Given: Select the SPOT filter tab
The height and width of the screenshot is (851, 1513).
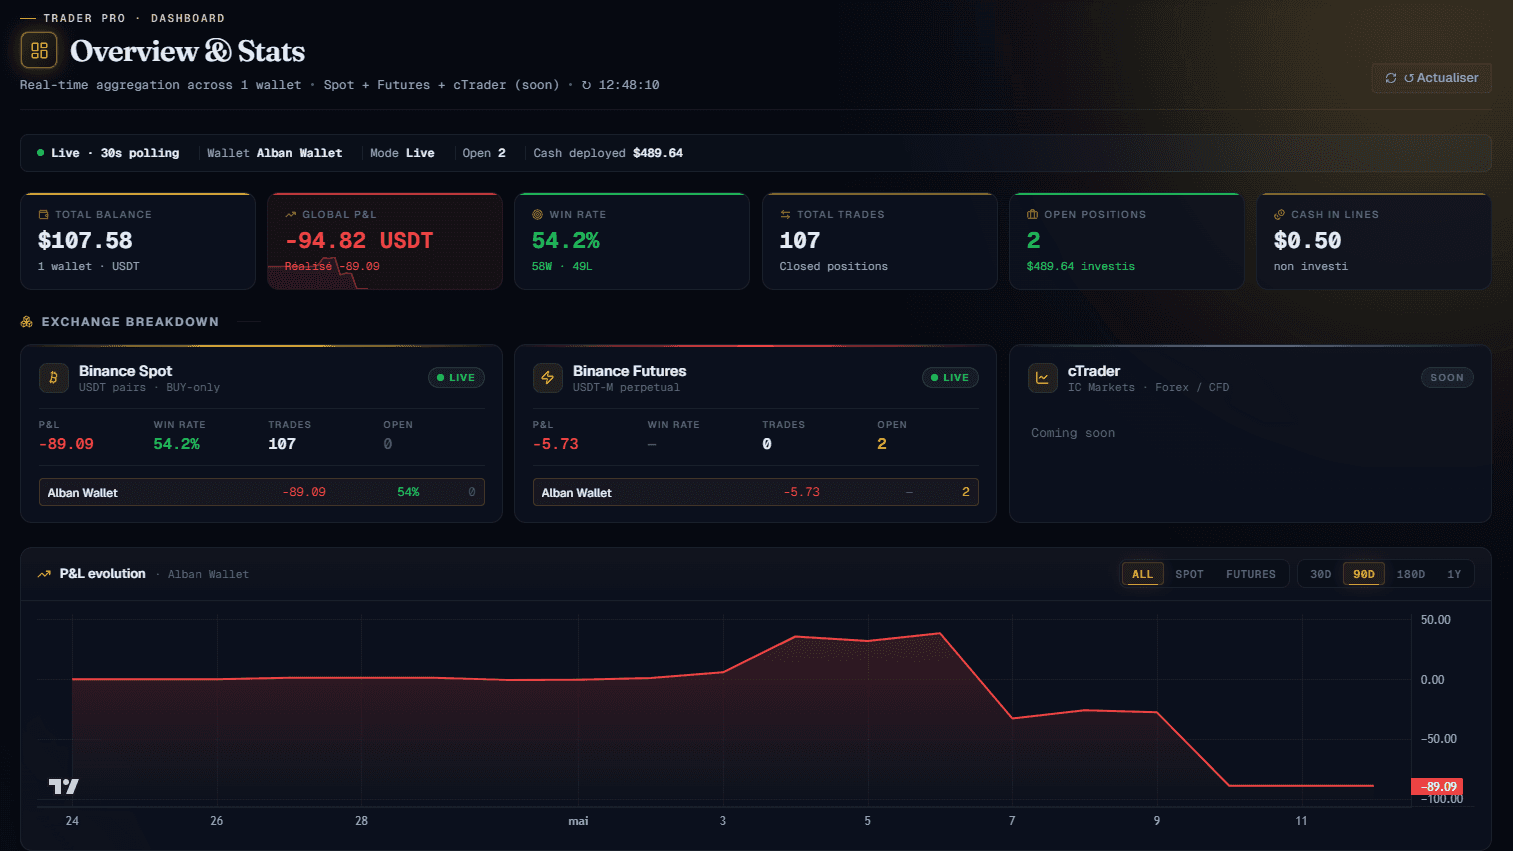Looking at the screenshot, I should click(x=1189, y=574).
